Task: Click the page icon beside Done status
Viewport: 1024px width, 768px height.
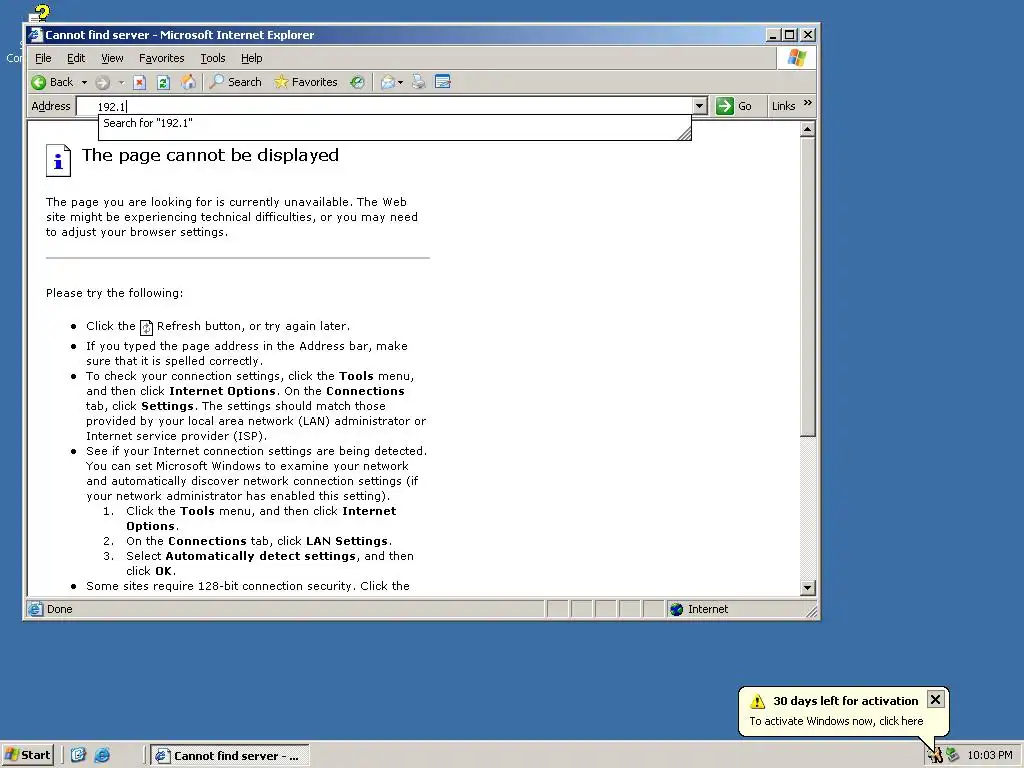Action: [35, 609]
